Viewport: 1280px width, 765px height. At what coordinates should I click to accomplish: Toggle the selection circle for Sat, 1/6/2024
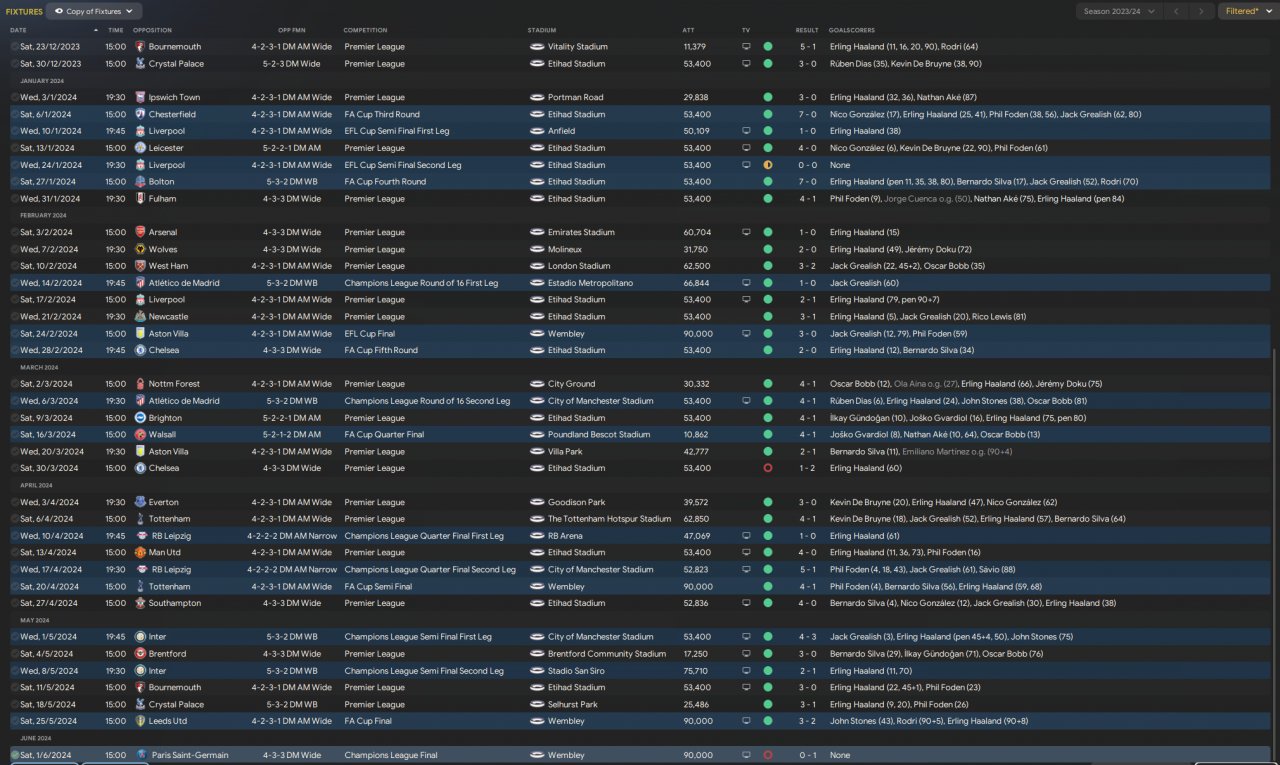tap(15, 755)
